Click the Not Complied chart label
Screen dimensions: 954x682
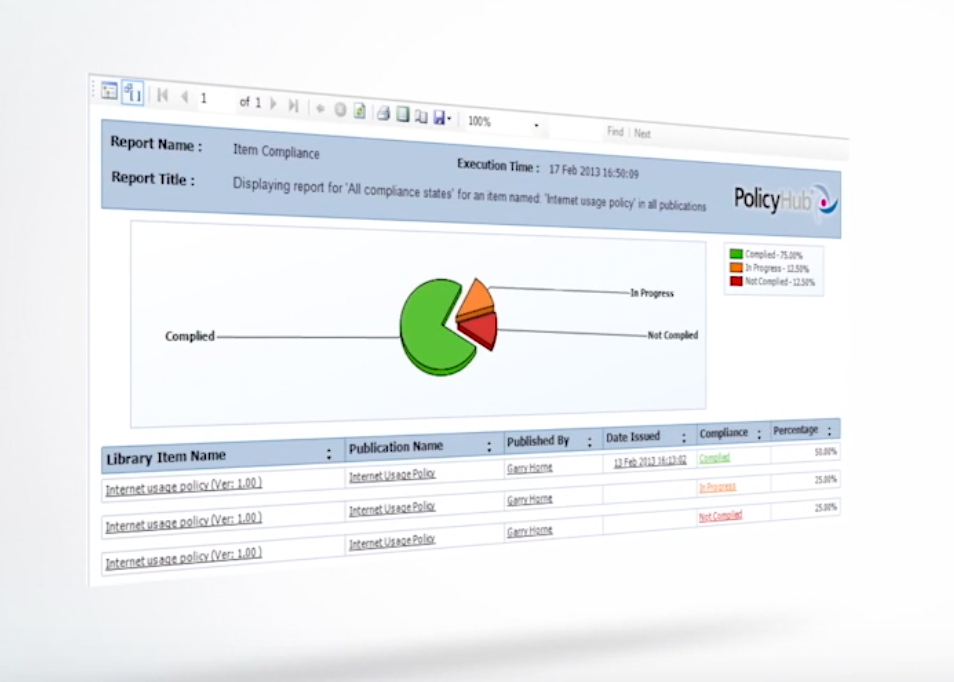[673, 335]
